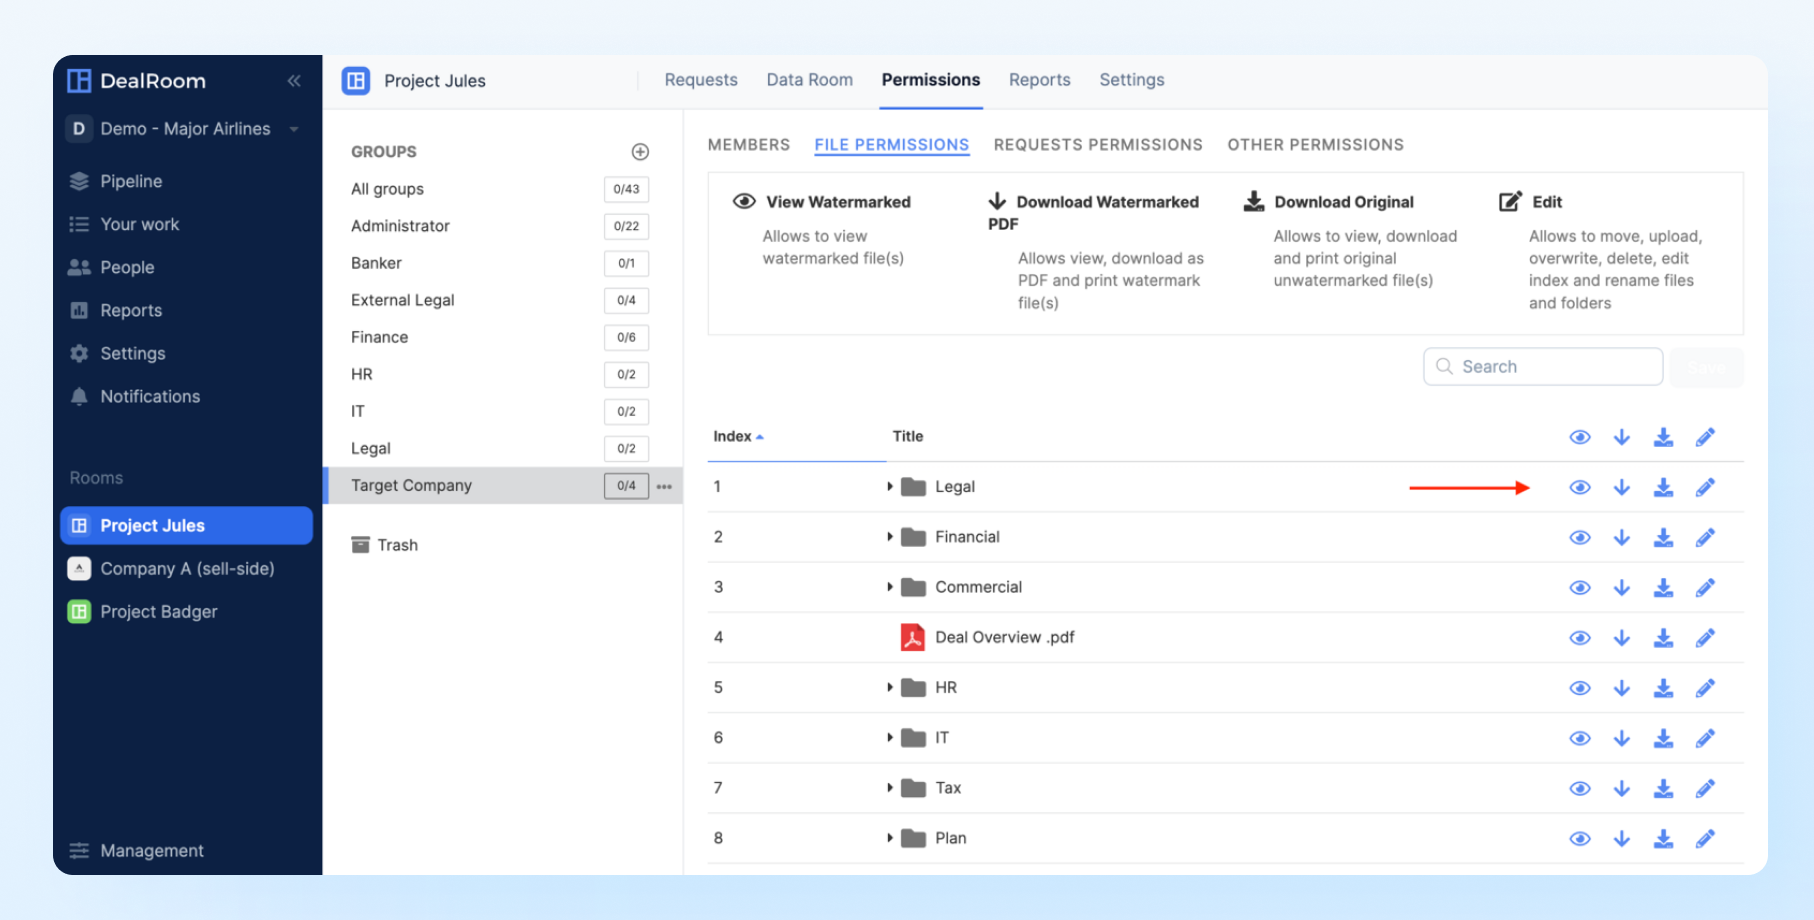Open Target Company group options ellipsis
This screenshot has height=920, width=1814.
click(x=664, y=486)
